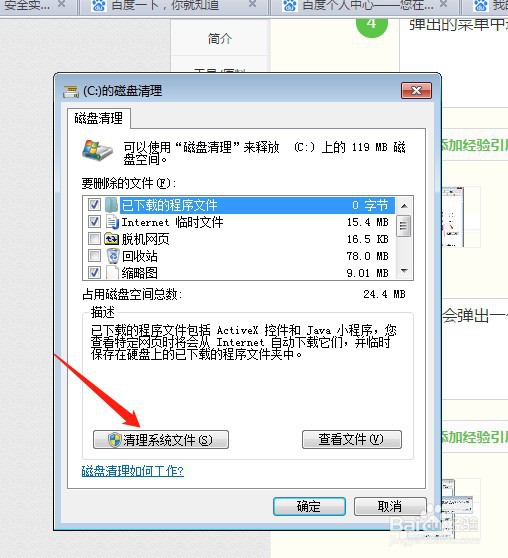Click the 78.0 MB size value
The width and height of the screenshot is (508, 558).
368,256
